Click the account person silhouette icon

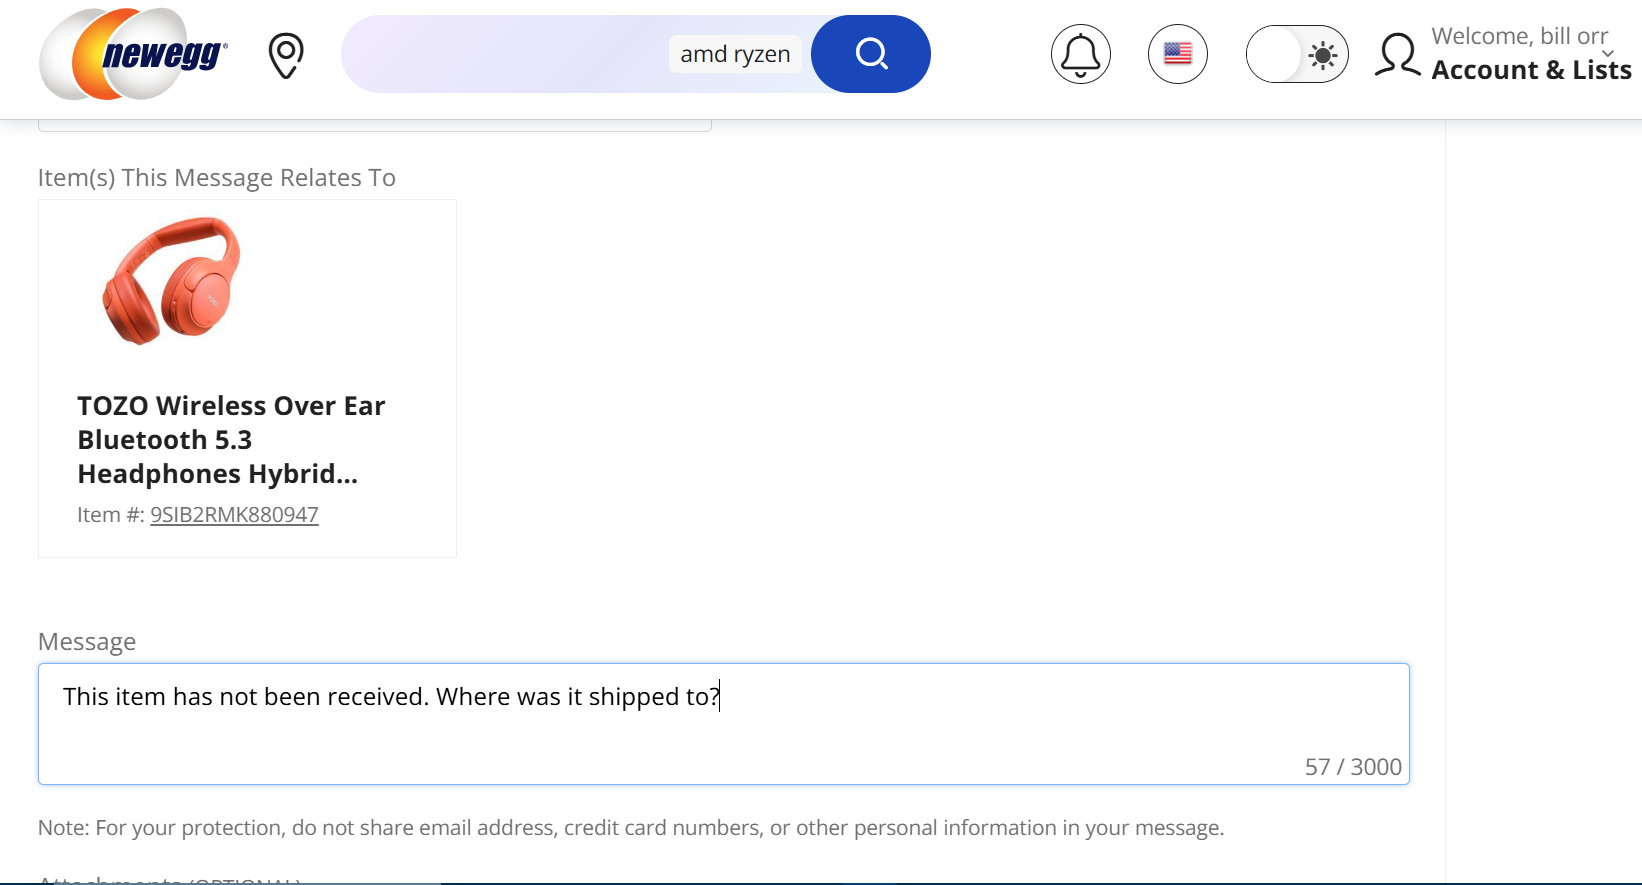[1397, 55]
